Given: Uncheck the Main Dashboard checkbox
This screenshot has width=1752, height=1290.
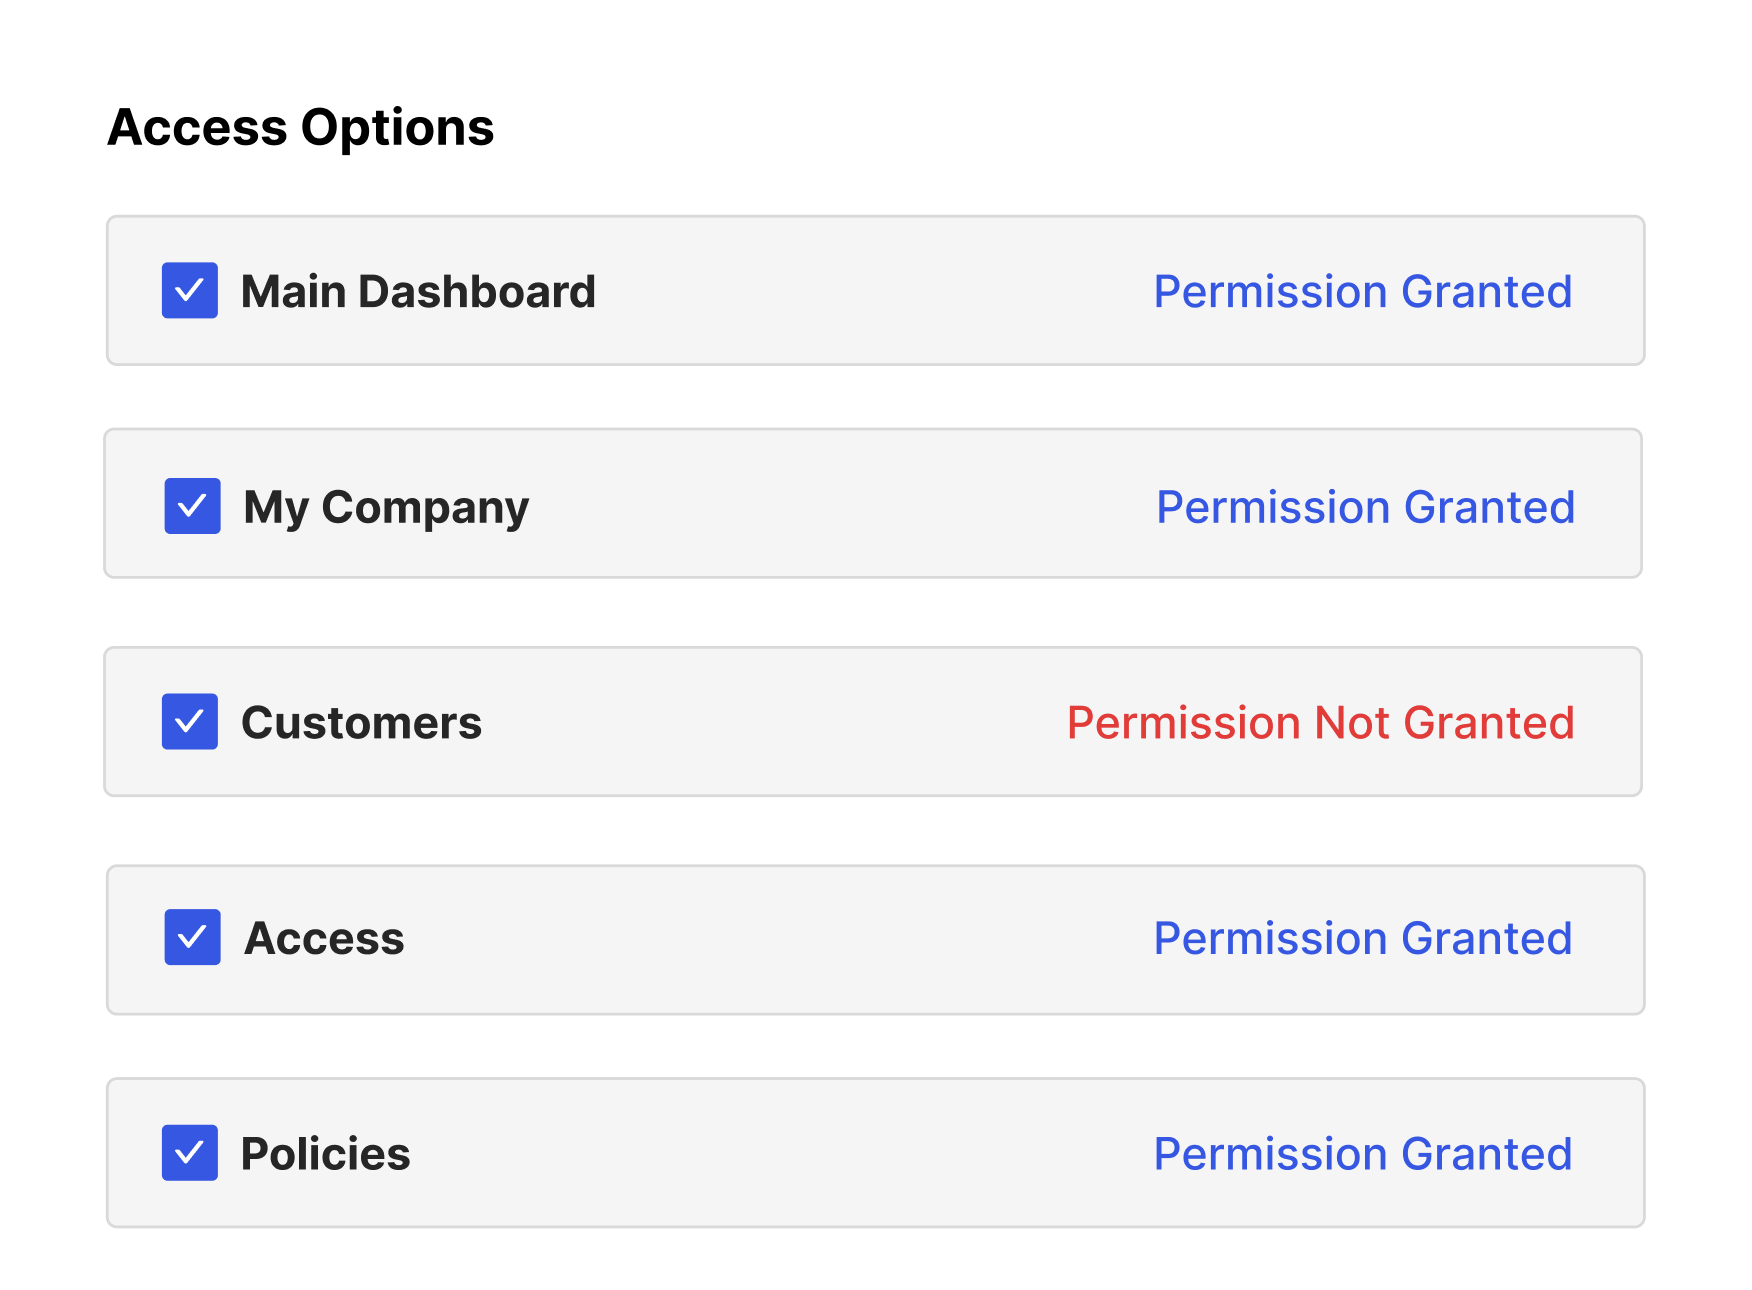Looking at the screenshot, I should tap(190, 291).
